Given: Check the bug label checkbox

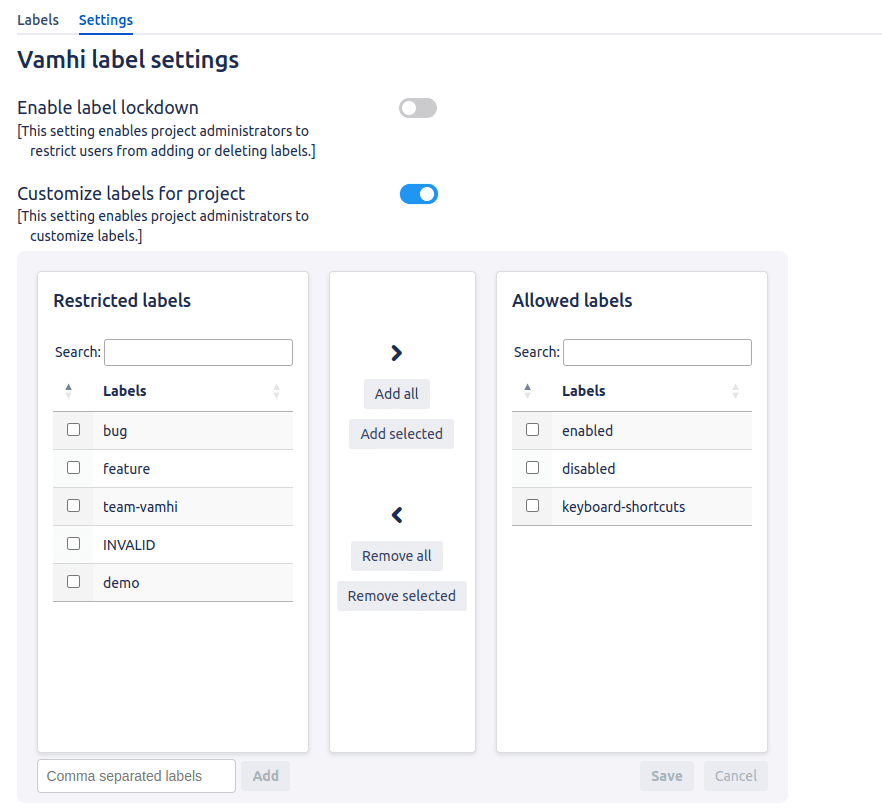Looking at the screenshot, I should pos(73,430).
